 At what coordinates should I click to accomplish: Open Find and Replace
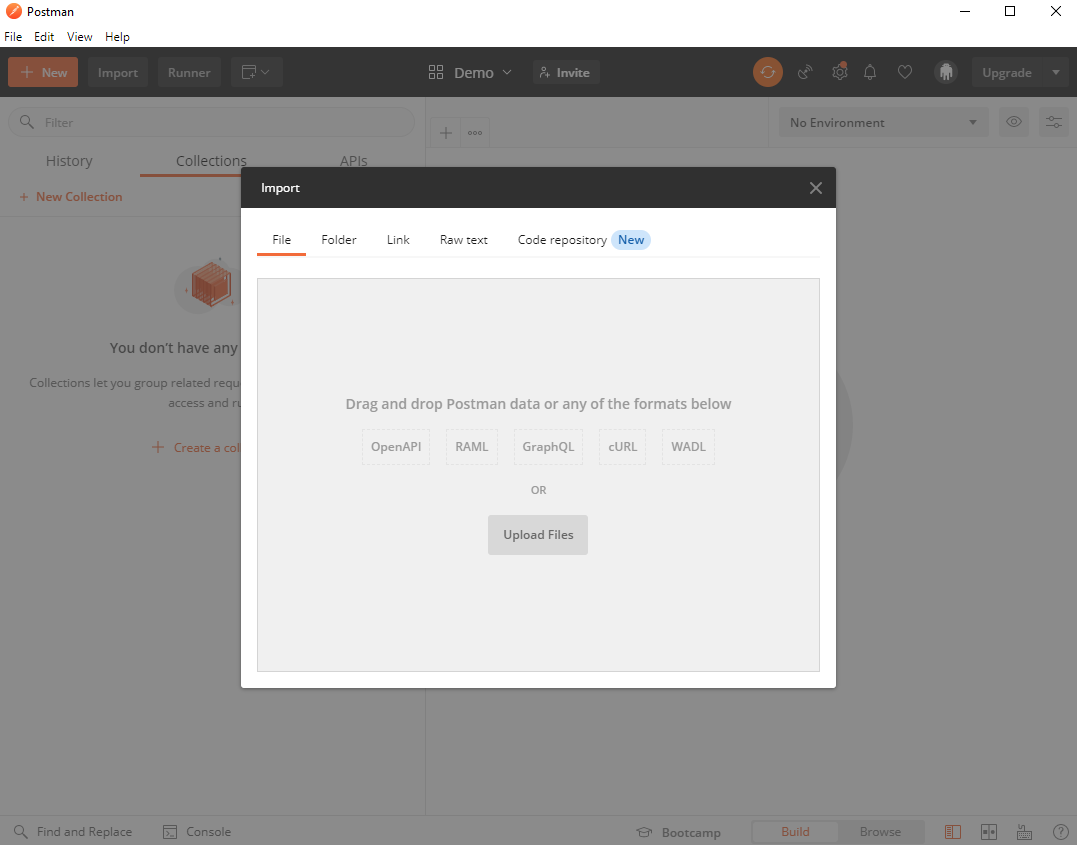[73, 832]
